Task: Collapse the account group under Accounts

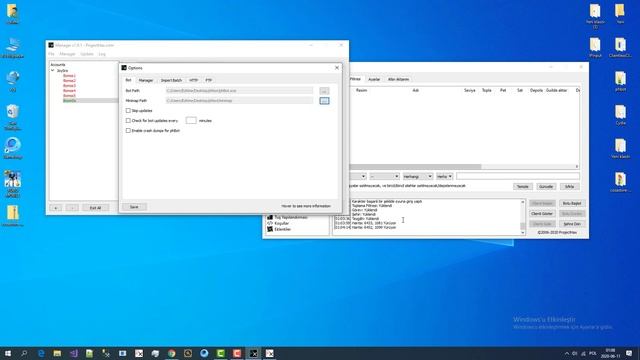Action: [x=53, y=71]
